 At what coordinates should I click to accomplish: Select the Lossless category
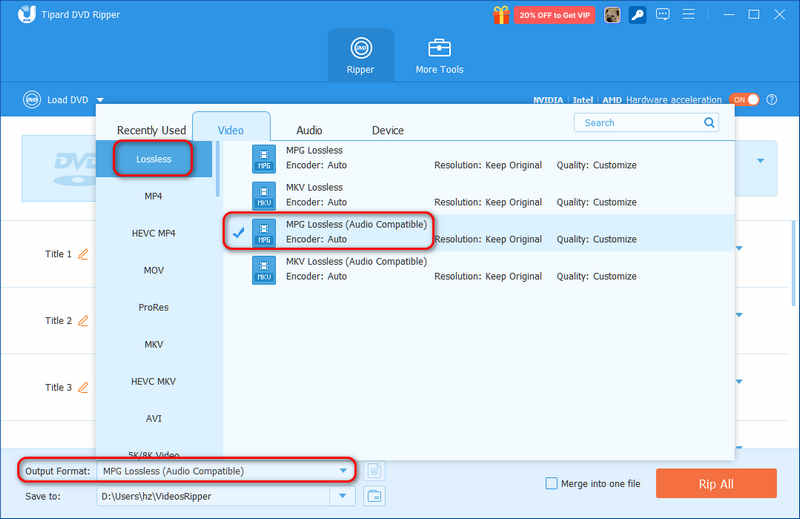[154, 159]
